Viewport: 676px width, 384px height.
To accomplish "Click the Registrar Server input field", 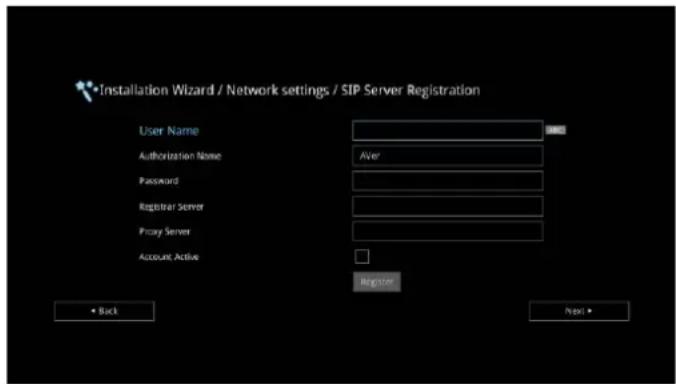I will 448,206.
